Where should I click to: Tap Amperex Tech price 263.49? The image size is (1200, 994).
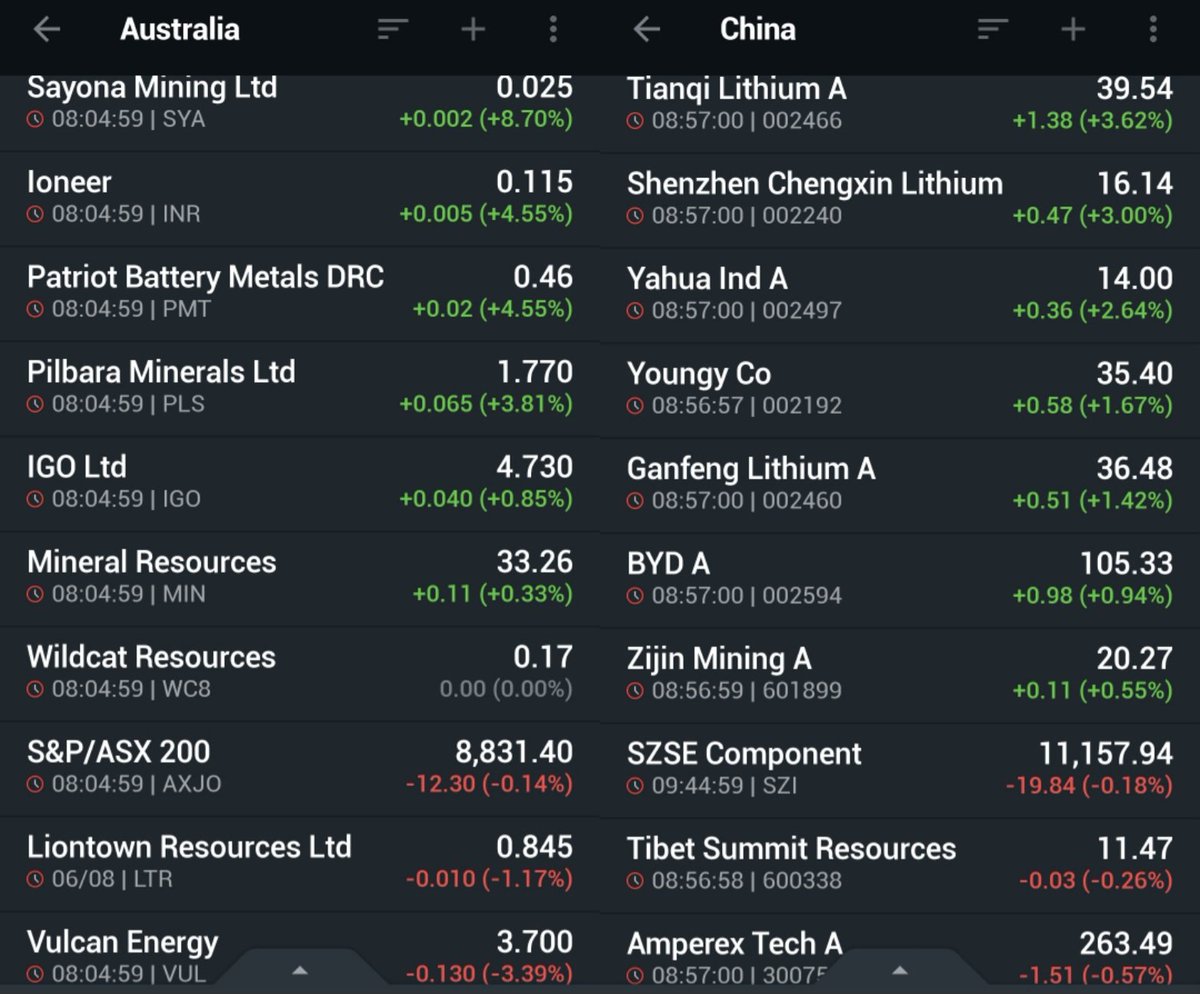pyautogui.click(x=1126, y=944)
